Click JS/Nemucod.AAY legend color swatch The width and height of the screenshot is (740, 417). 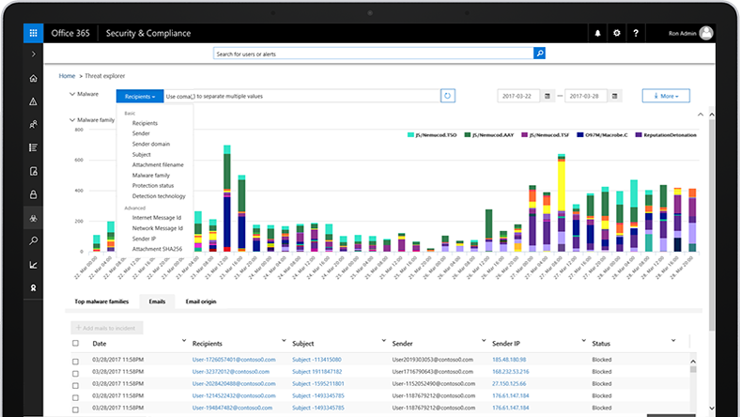467,135
